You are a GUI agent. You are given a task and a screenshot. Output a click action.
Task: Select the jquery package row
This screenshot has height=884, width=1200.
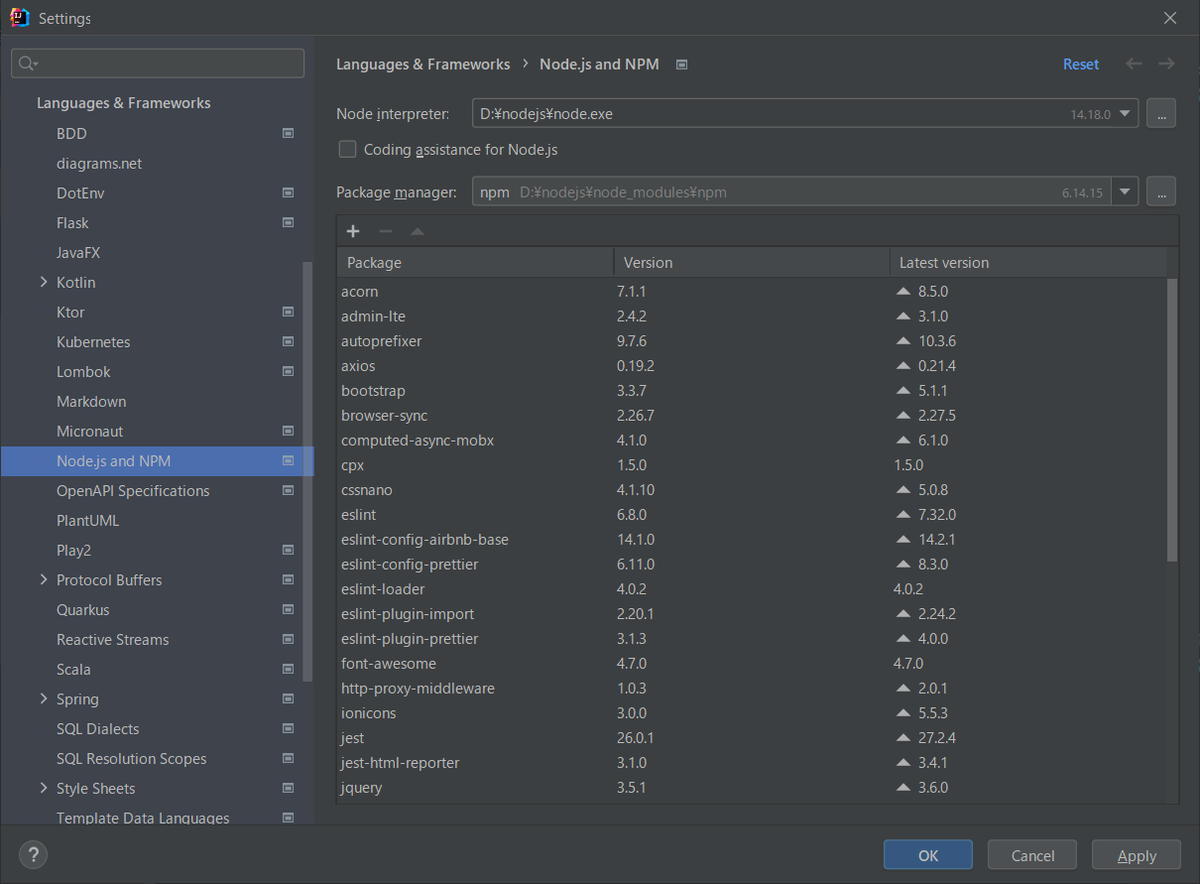point(752,788)
